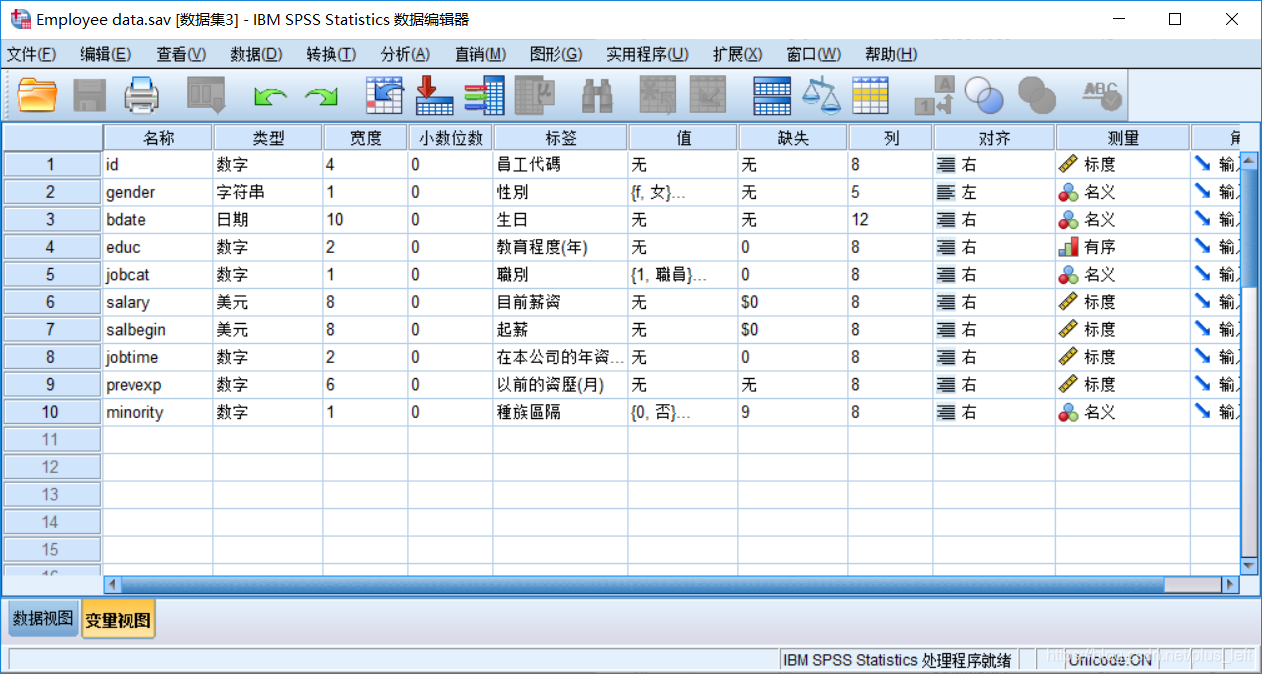
Task: Open the recall recent dialogs icon
Action: point(206,95)
